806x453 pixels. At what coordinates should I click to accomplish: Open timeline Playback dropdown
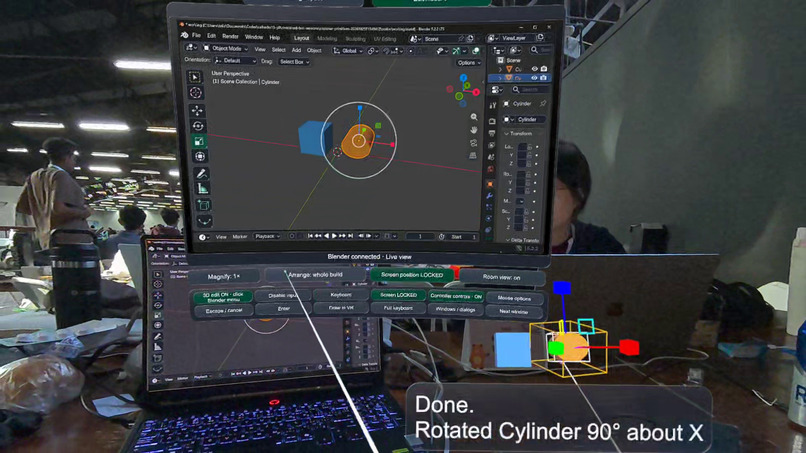pyautogui.click(x=267, y=237)
